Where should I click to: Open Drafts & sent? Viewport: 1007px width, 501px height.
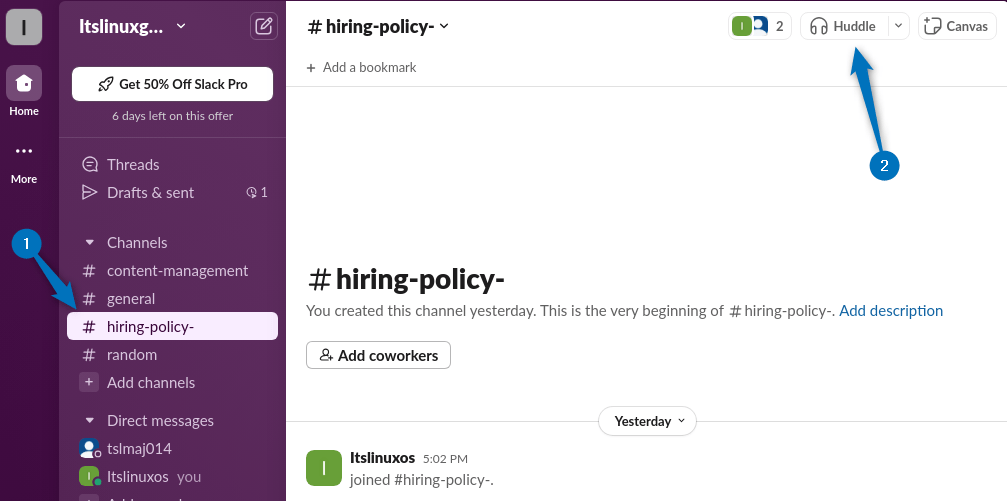pyautogui.click(x=150, y=193)
